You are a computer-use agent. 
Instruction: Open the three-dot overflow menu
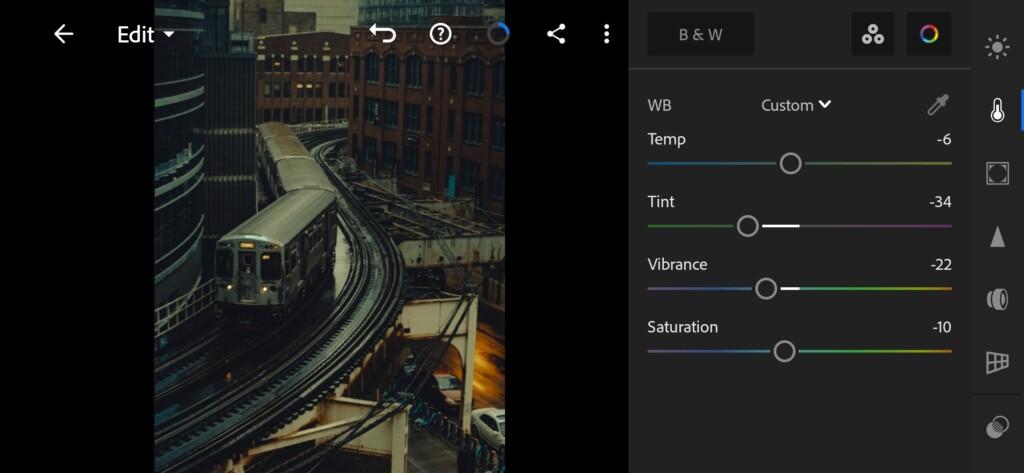pyautogui.click(x=607, y=34)
